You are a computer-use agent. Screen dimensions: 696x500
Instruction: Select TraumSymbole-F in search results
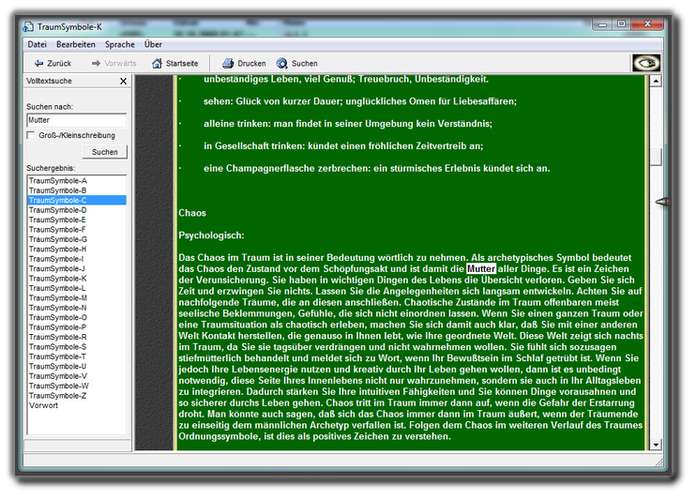click(x=57, y=230)
